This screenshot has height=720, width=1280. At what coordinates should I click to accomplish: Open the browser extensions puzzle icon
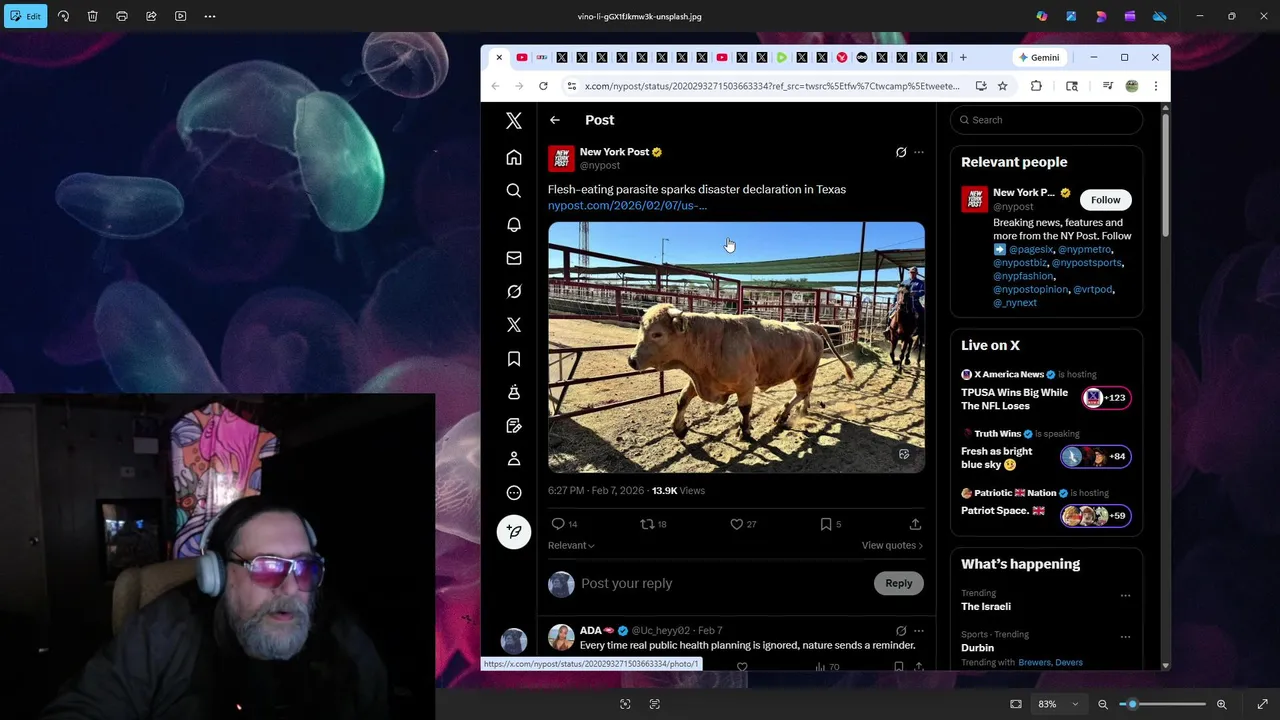tap(1036, 86)
